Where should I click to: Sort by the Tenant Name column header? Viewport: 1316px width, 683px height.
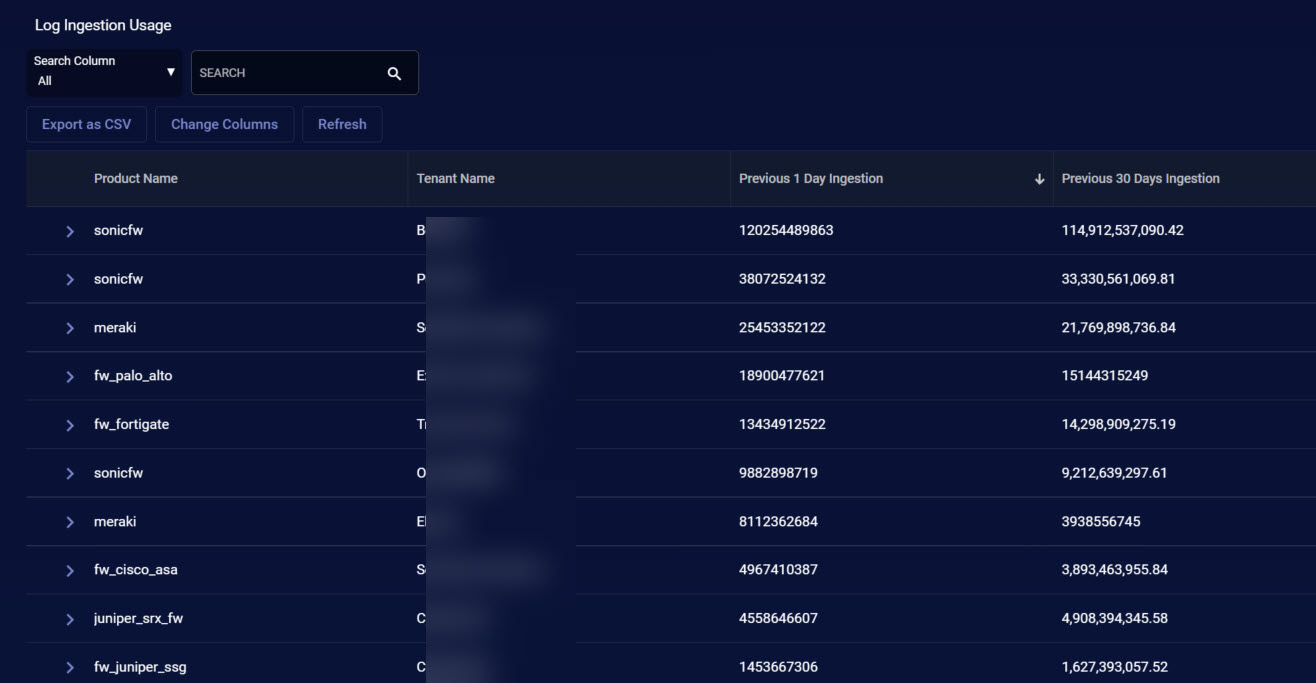[x=456, y=179]
